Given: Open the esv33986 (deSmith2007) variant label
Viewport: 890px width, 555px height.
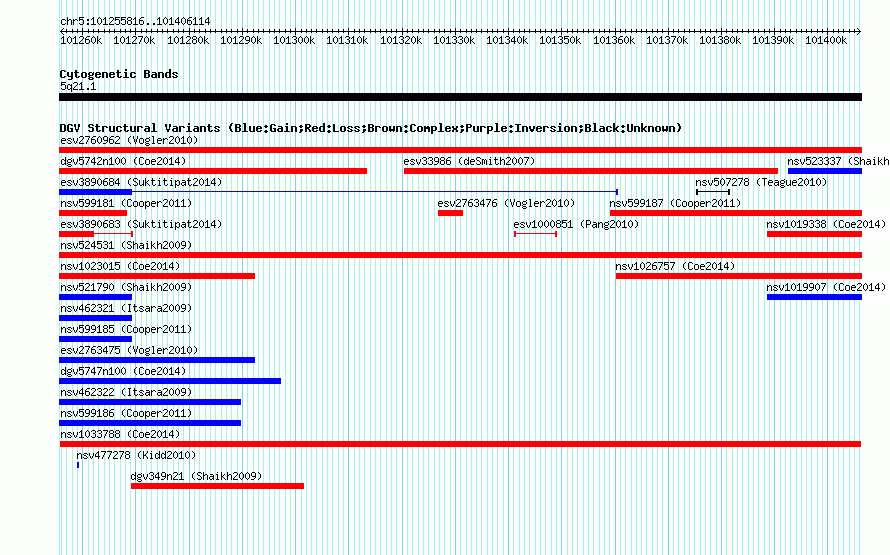Looking at the screenshot, I should 469,161.
